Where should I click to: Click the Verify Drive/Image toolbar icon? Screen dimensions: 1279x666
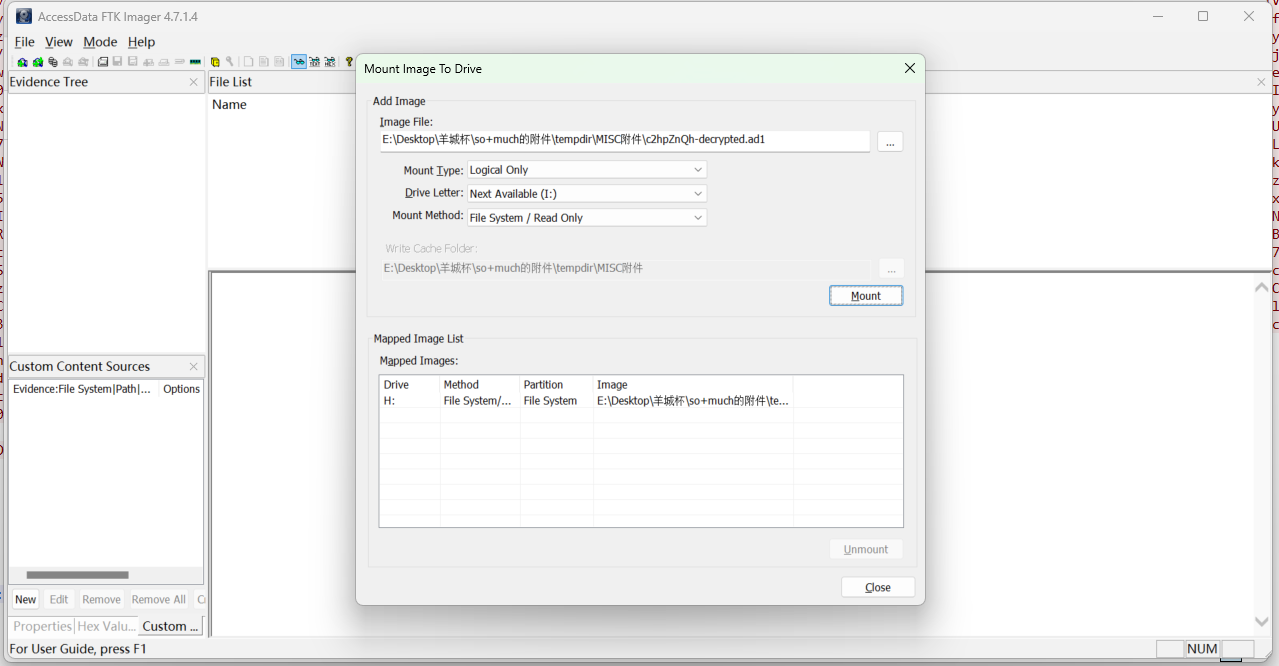pos(179,62)
